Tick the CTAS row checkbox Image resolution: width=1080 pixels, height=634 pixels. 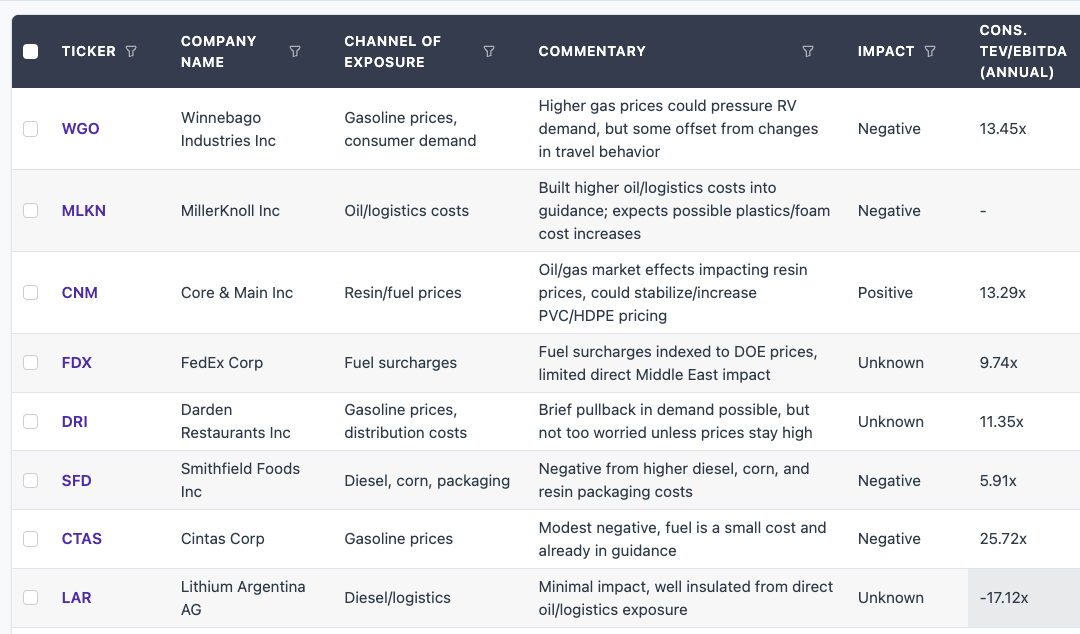[31, 539]
